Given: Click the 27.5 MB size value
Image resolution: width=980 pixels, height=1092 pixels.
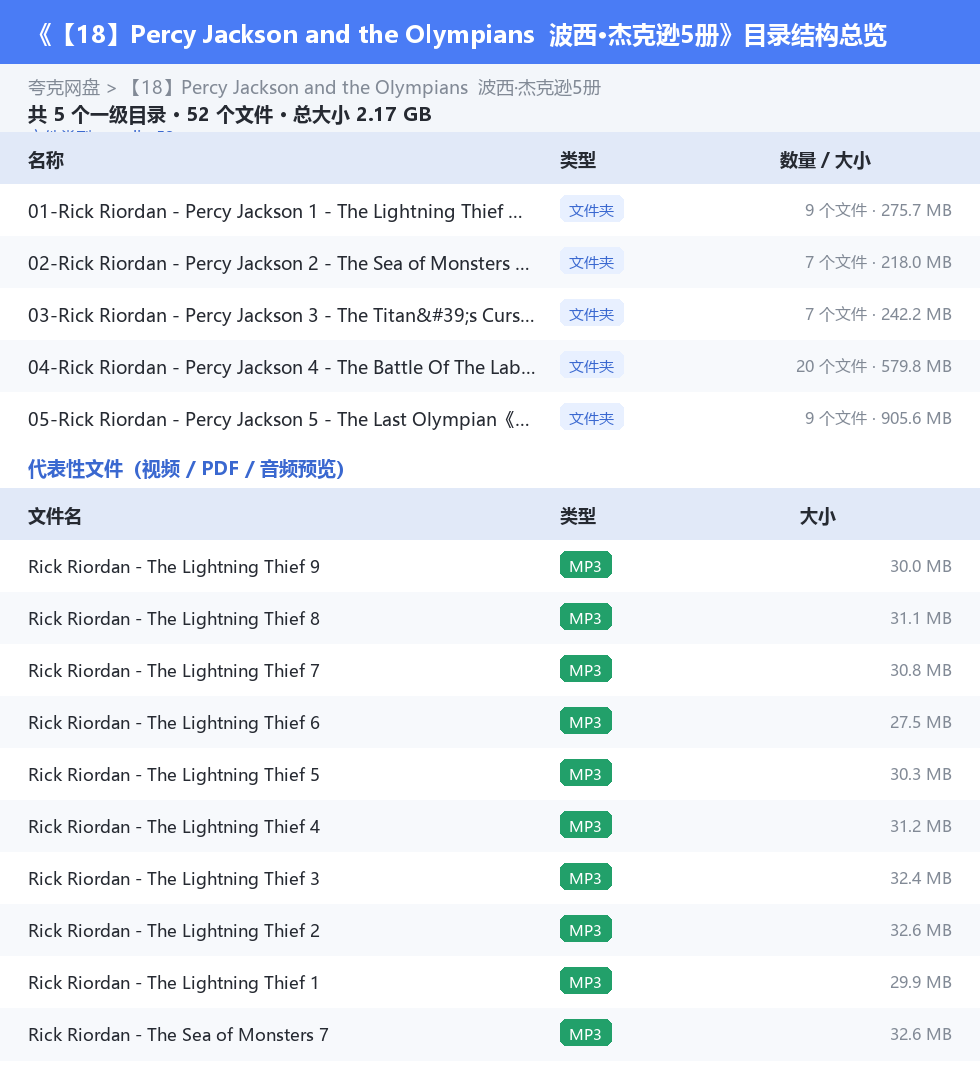Looking at the screenshot, I should point(921,722).
